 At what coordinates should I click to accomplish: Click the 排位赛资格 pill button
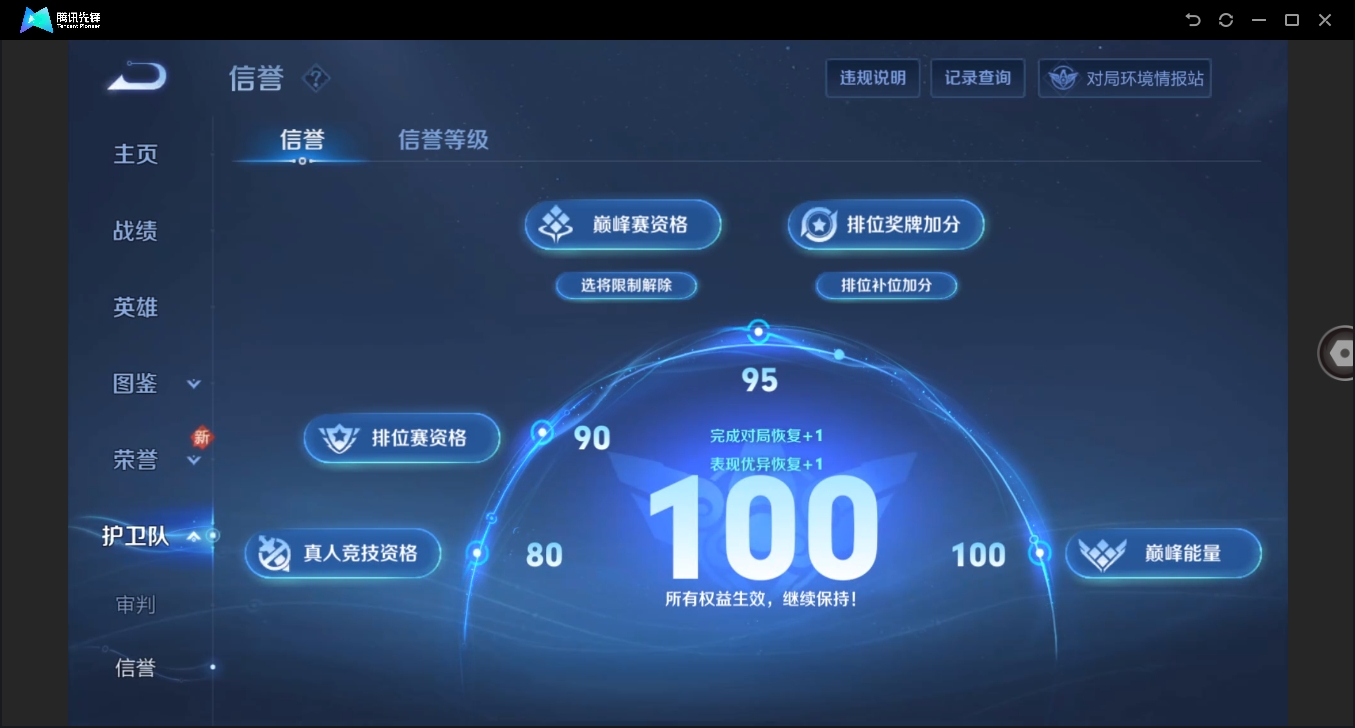point(402,438)
